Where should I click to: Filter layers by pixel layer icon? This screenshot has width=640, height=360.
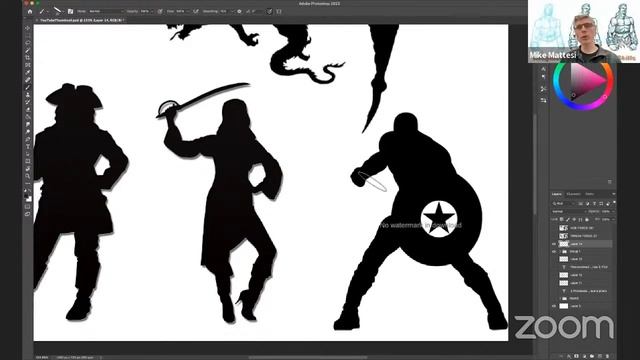(581, 203)
